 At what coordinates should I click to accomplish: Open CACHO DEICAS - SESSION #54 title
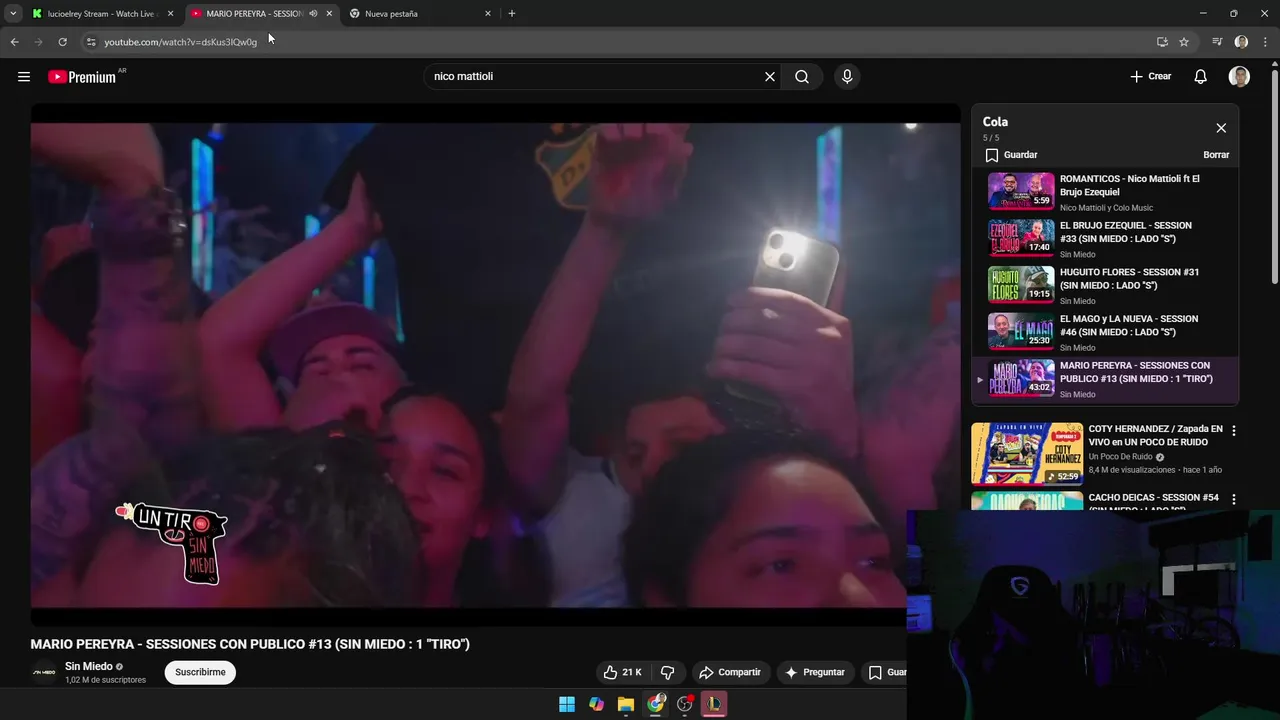pyautogui.click(x=1155, y=503)
